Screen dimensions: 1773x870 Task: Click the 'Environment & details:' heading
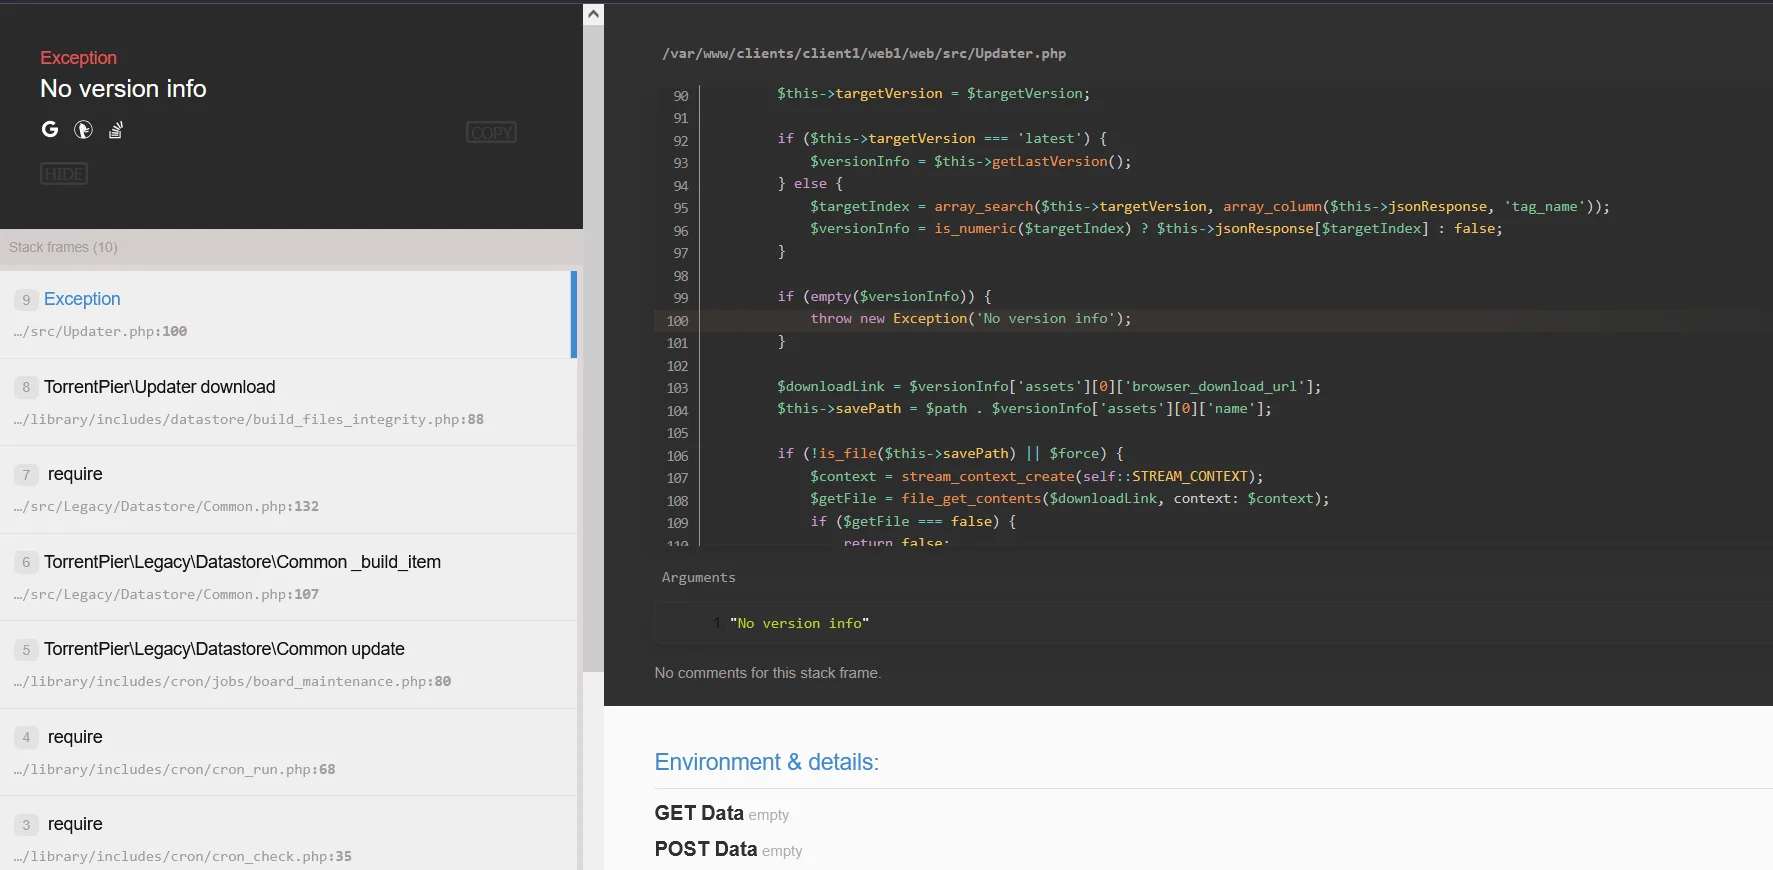point(767,762)
